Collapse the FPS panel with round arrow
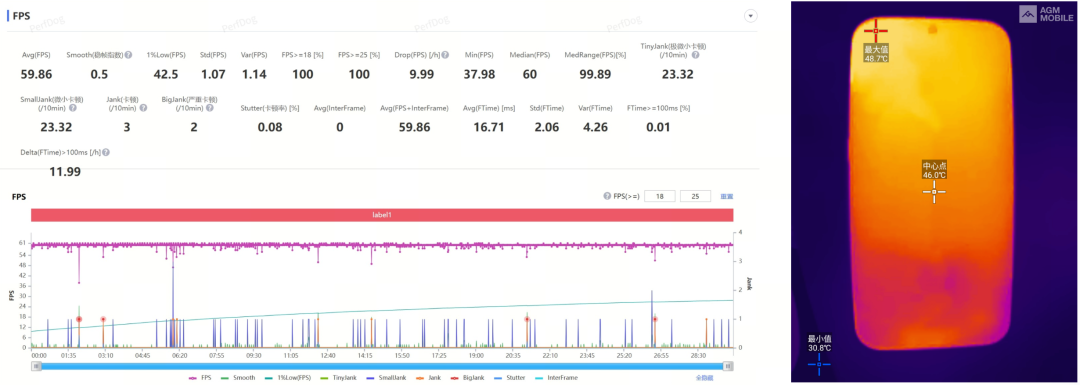Viewport: 1080px width, 385px height. tap(751, 15)
